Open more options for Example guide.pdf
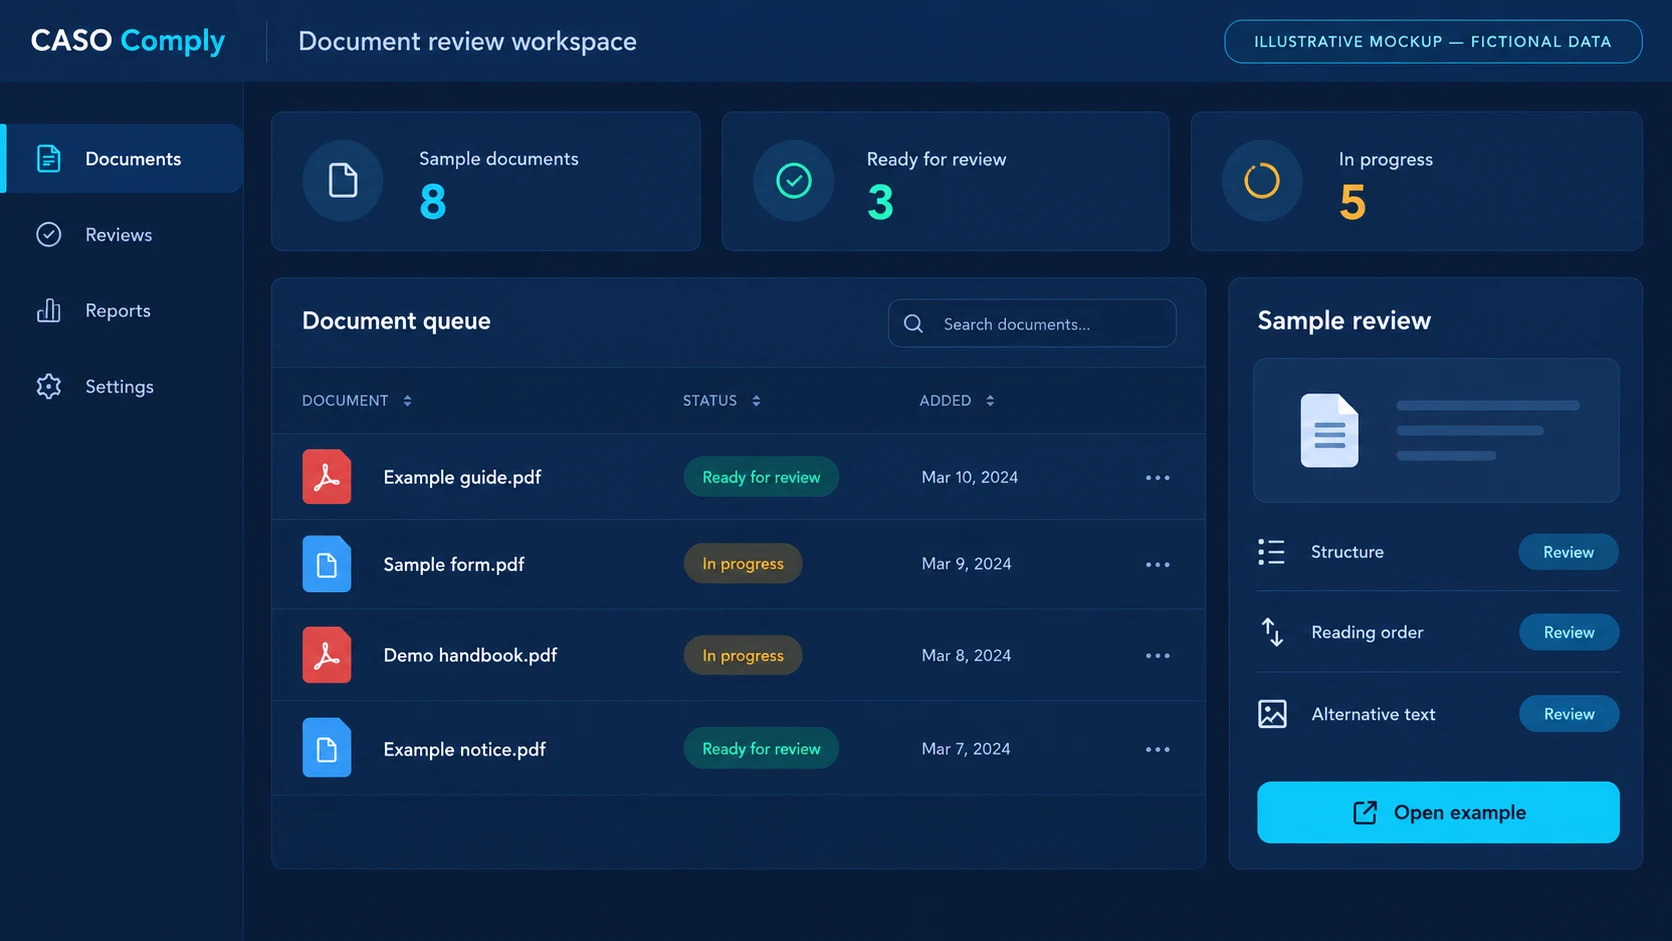Screen dimensions: 1672x941 [1158, 478]
